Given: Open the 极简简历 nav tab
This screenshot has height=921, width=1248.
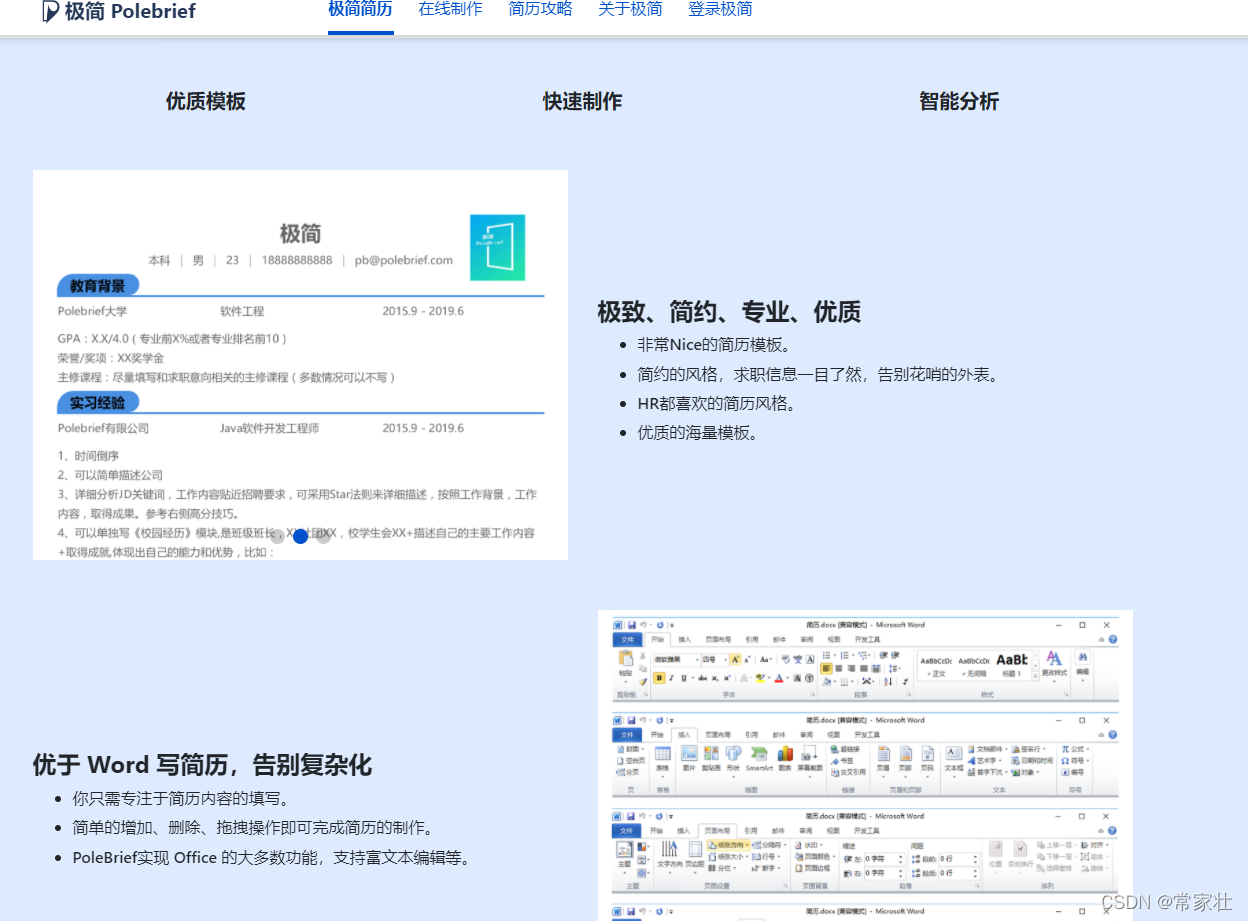Looking at the screenshot, I should (360, 10).
